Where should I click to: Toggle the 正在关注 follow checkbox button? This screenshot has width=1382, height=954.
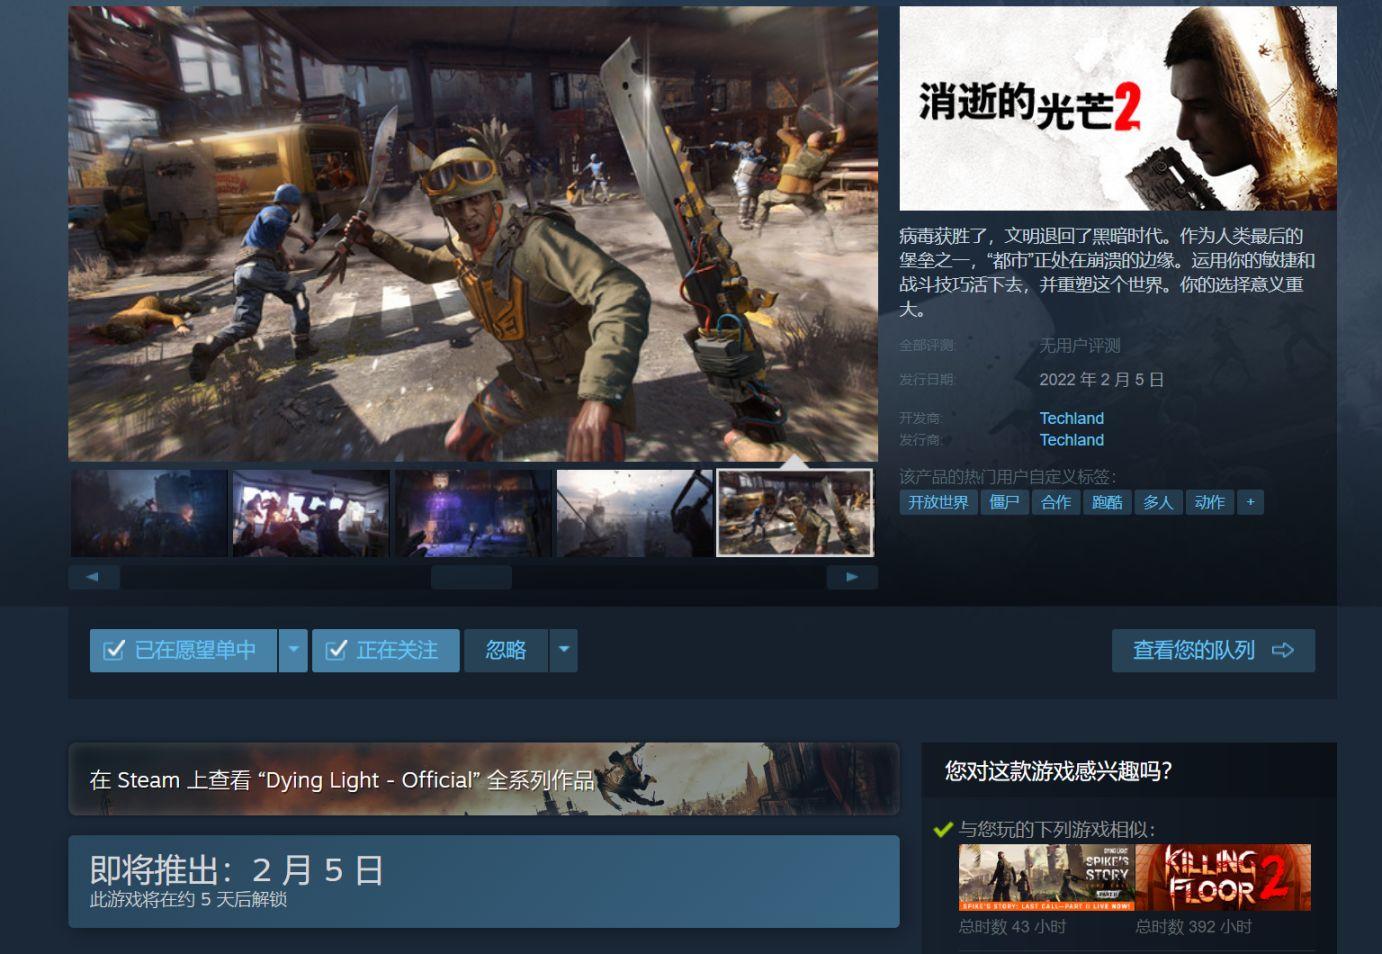coord(385,651)
